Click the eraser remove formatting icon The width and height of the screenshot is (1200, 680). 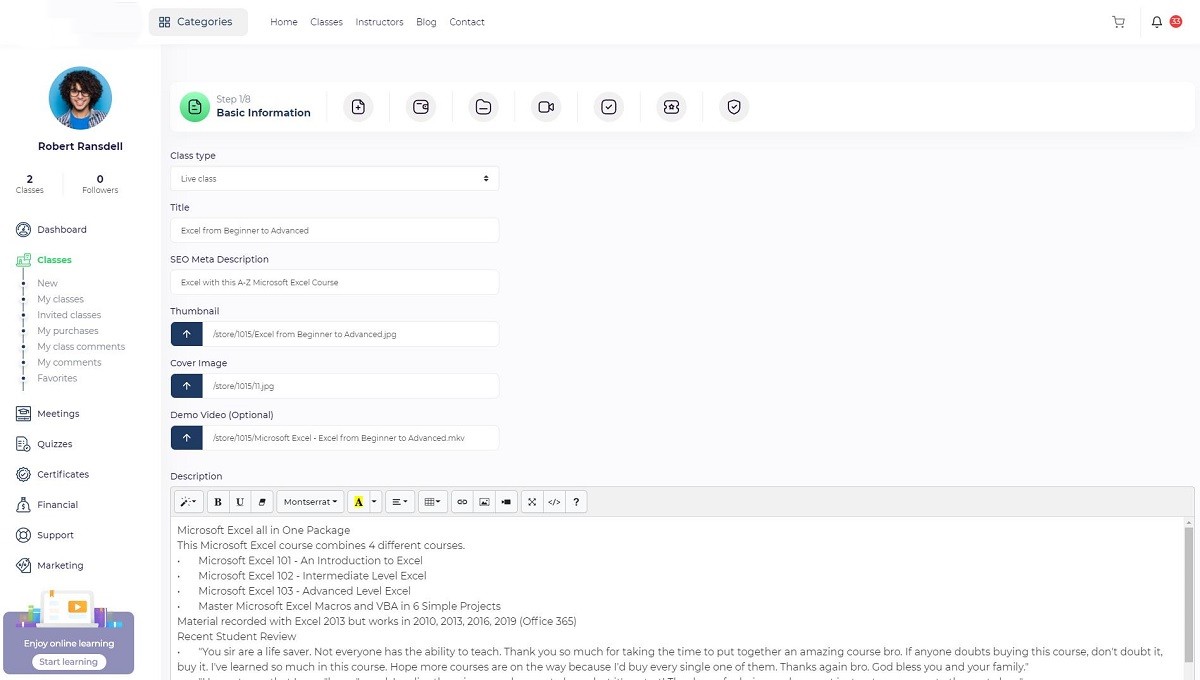click(262, 502)
